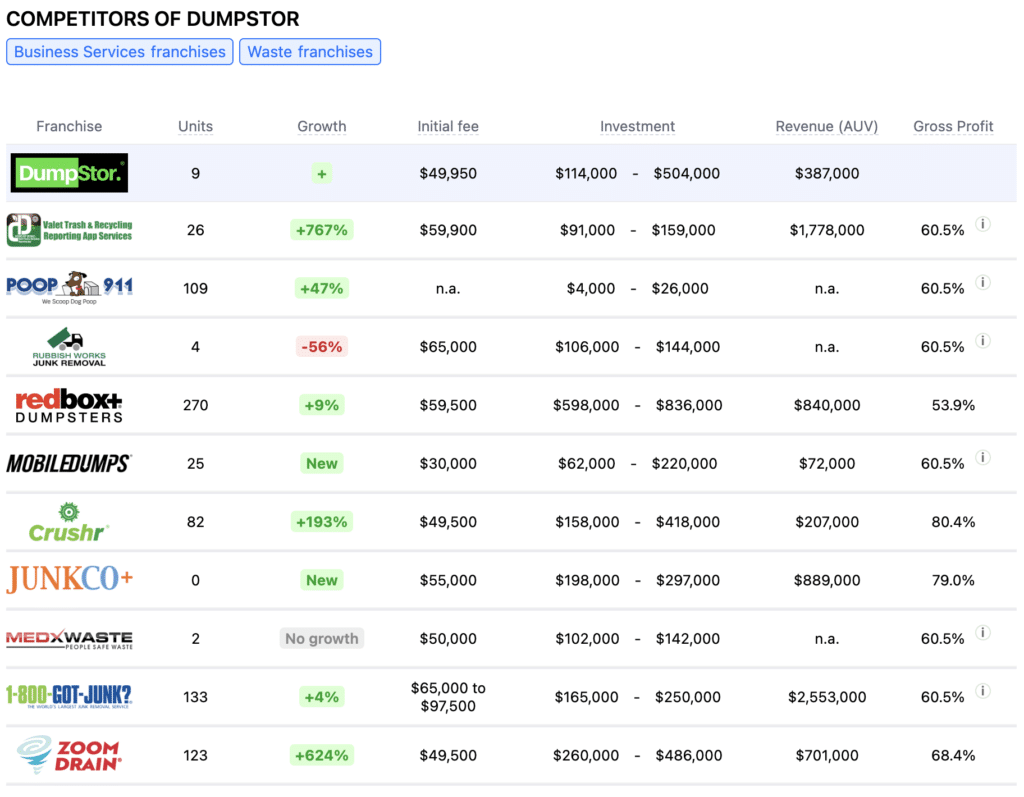
Task: Open the Valet Trash & Recycling logo
Action: 69,230
